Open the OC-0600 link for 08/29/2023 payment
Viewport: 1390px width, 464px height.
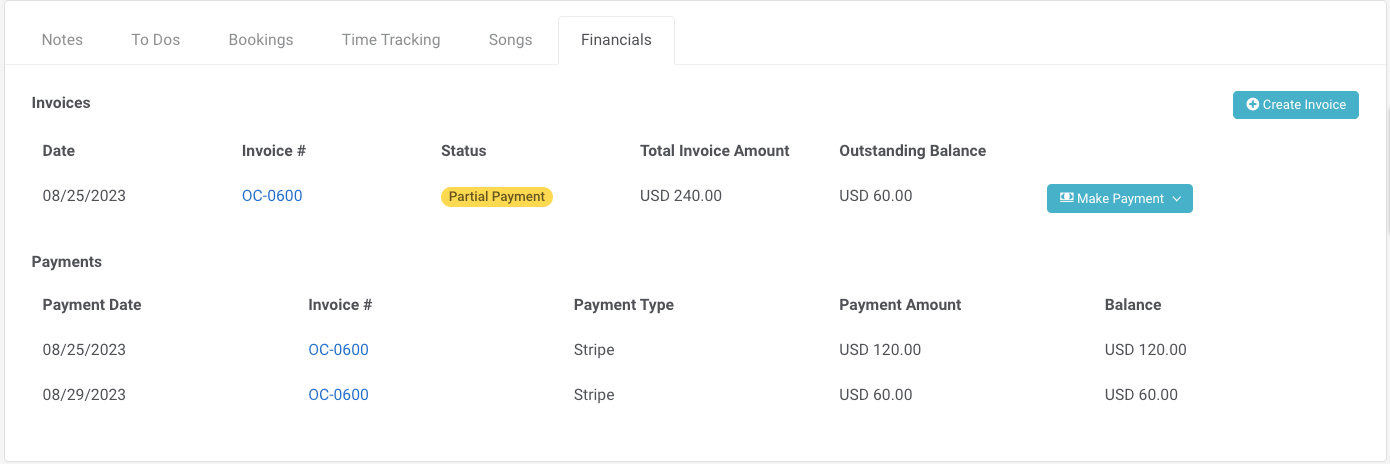tap(338, 395)
